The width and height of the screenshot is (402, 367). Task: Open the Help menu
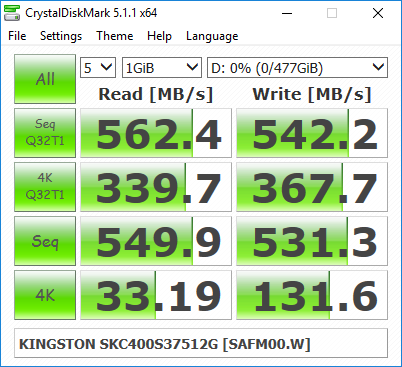159,36
